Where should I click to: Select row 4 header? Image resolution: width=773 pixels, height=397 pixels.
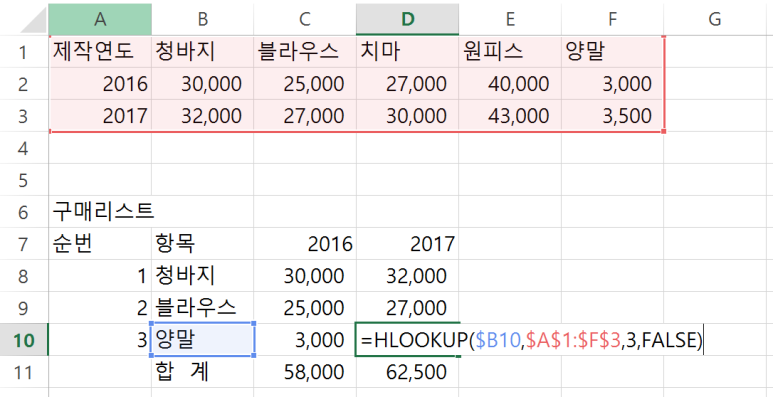coord(24,148)
